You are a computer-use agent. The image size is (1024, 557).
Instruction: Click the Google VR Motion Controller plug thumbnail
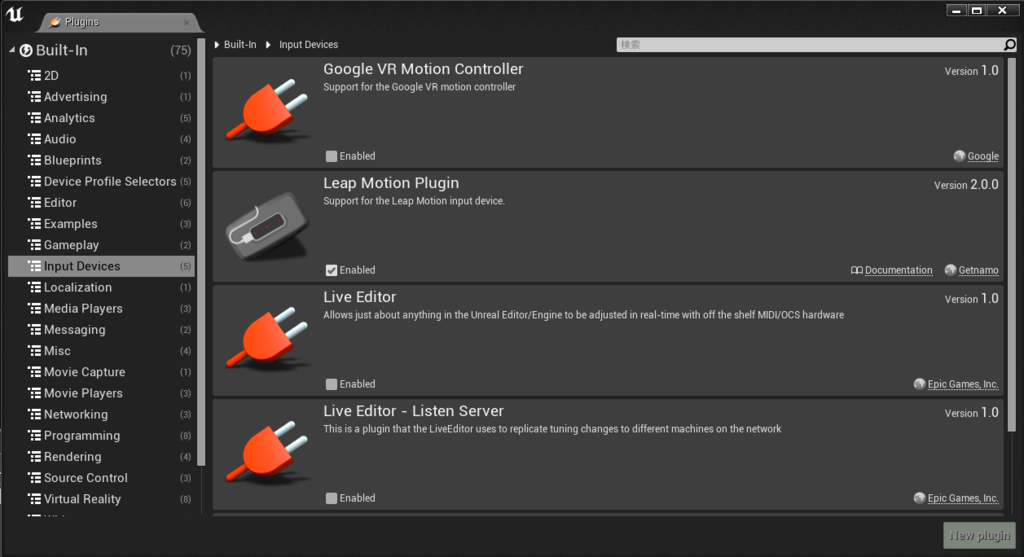pyautogui.click(x=268, y=110)
